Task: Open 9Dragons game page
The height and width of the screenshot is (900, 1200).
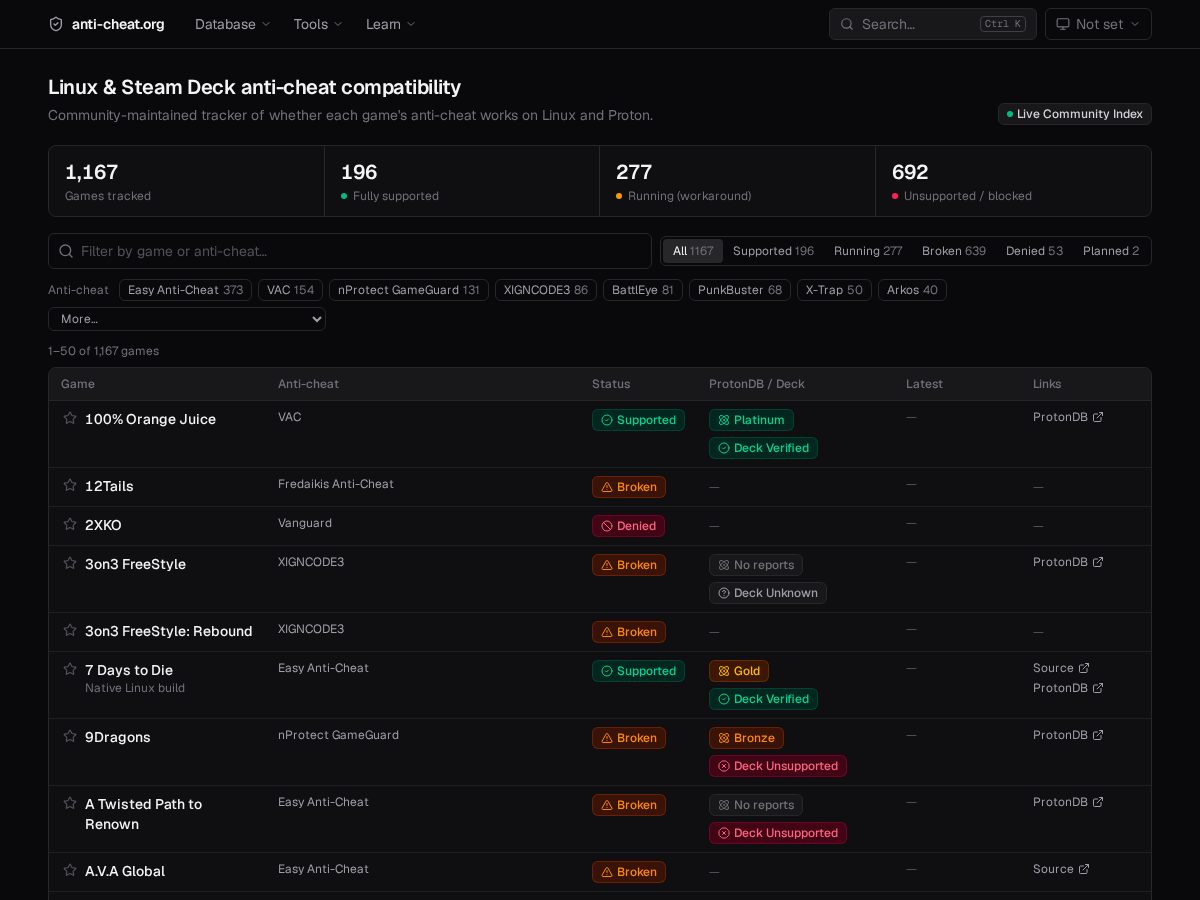Action: pyautogui.click(x=118, y=737)
